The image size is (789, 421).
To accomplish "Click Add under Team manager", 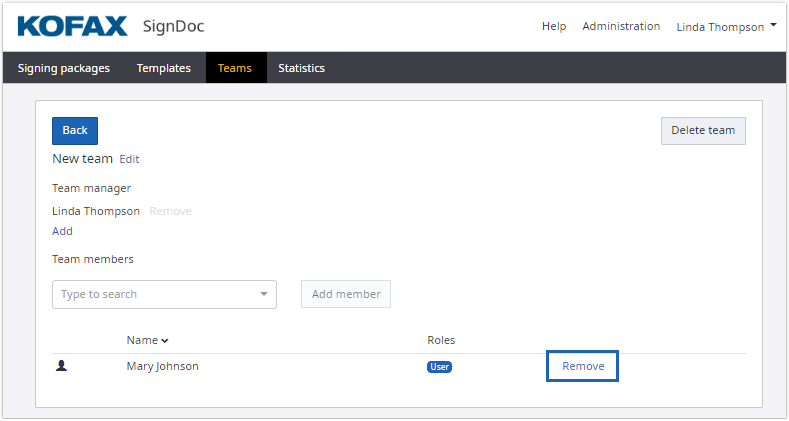I will 62,231.
